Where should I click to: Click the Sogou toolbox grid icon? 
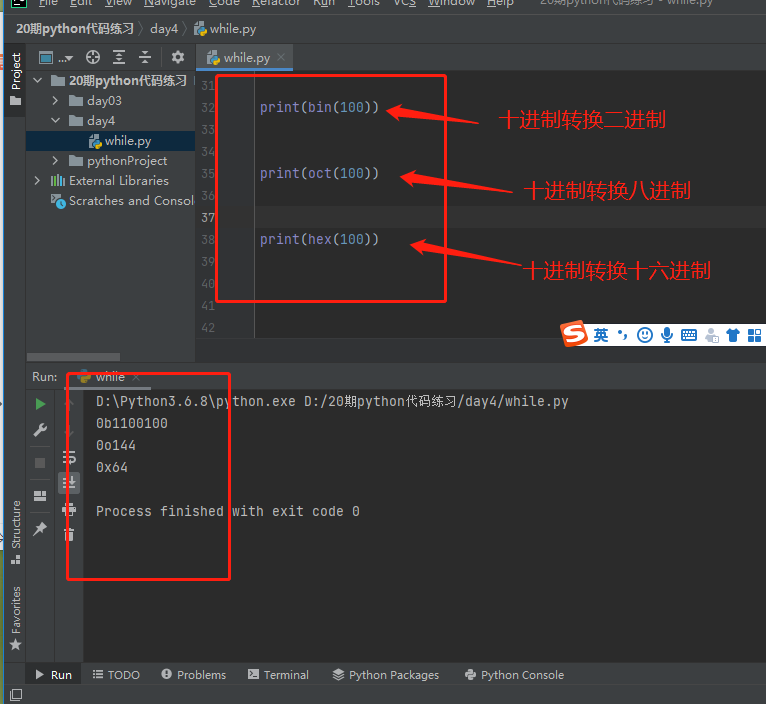pos(754,335)
